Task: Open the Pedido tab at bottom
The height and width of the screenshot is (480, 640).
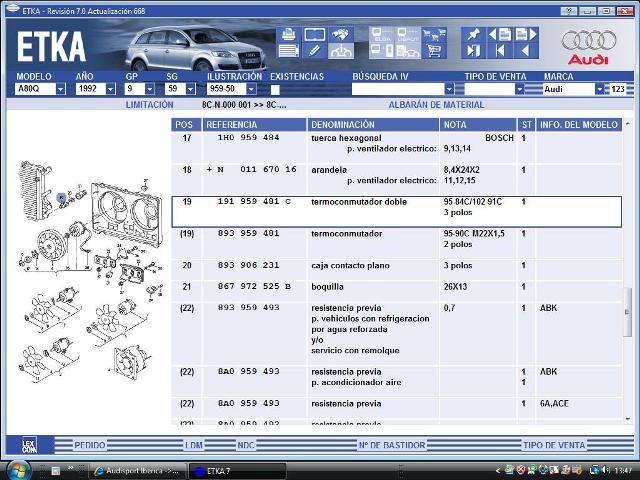Action: pyautogui.click(x=90, y=445)
